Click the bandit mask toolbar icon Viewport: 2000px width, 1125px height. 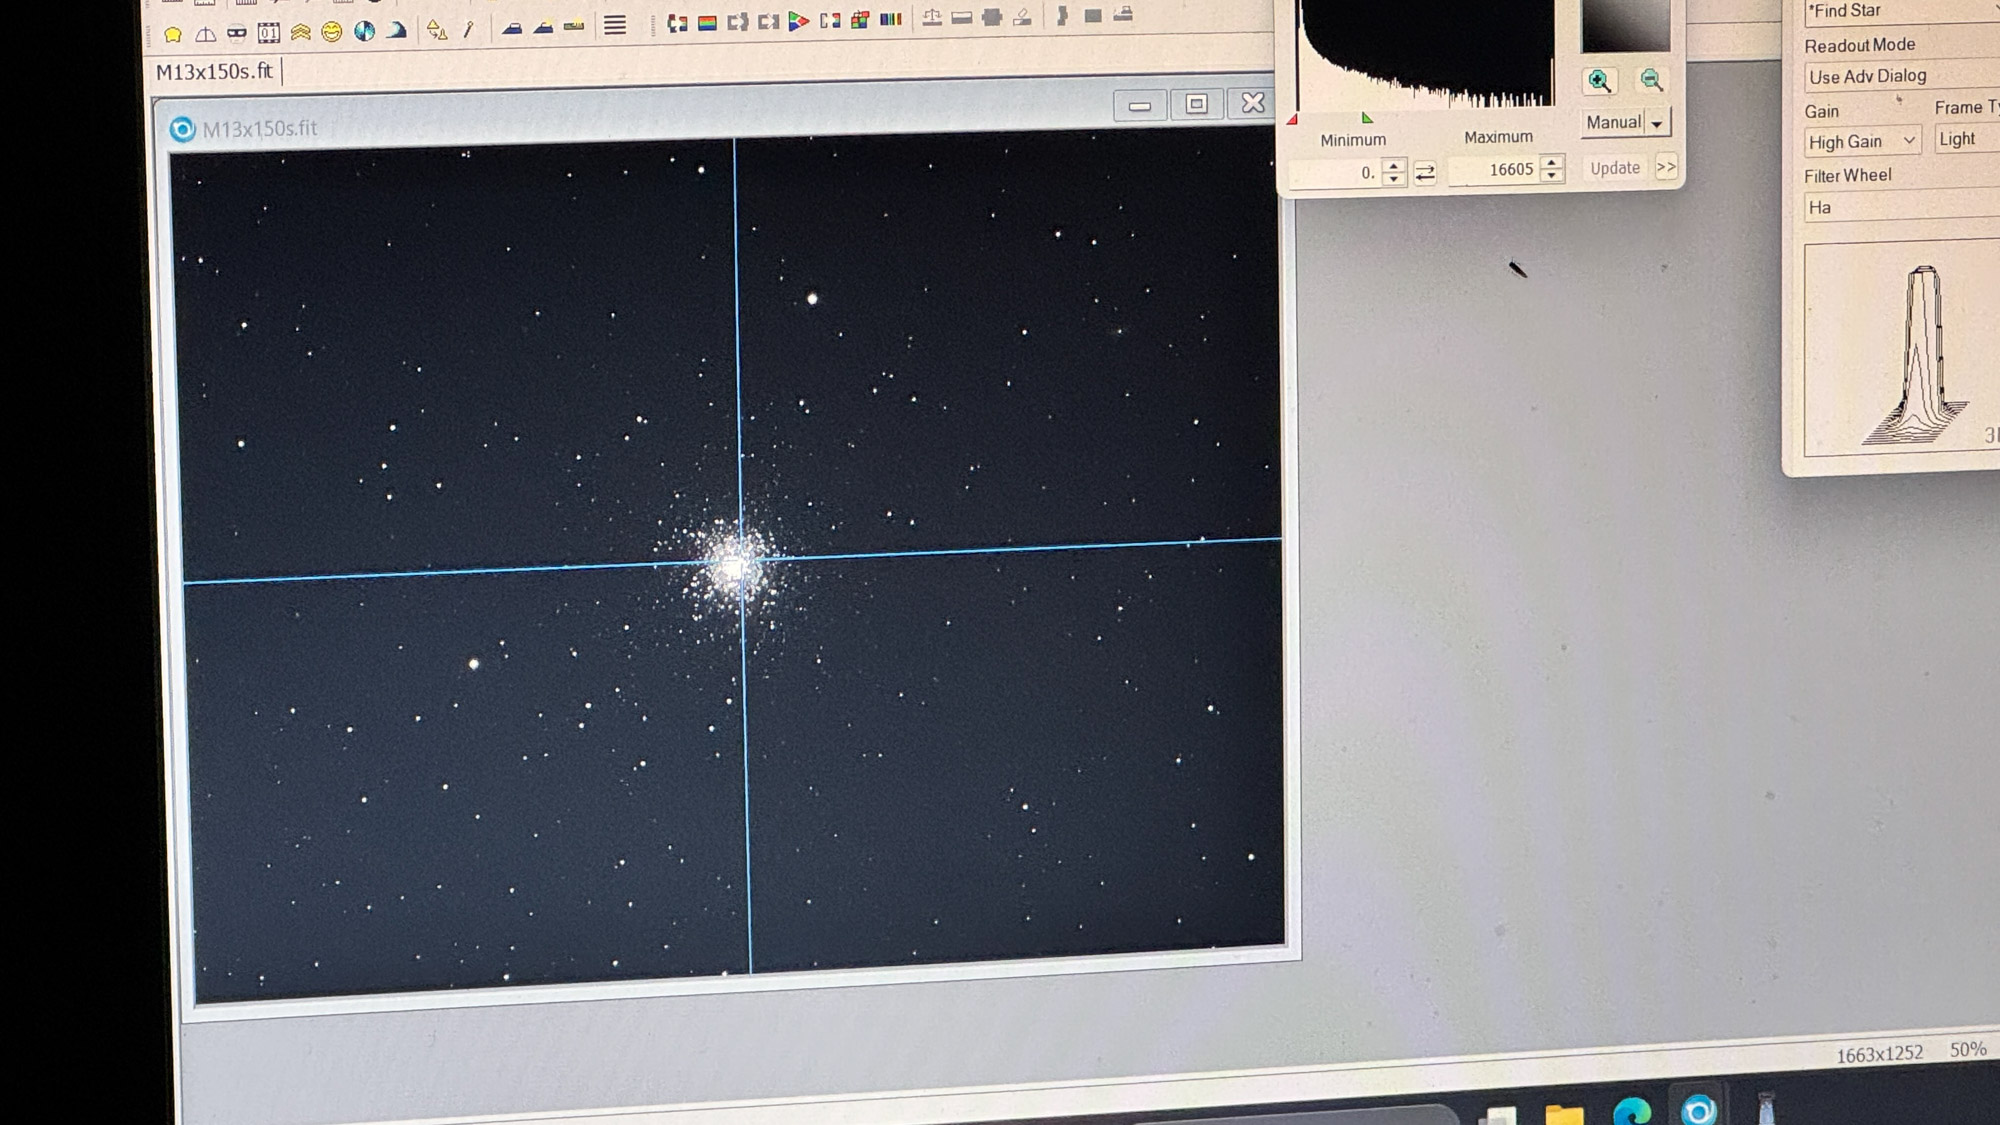tap(237, 33)
